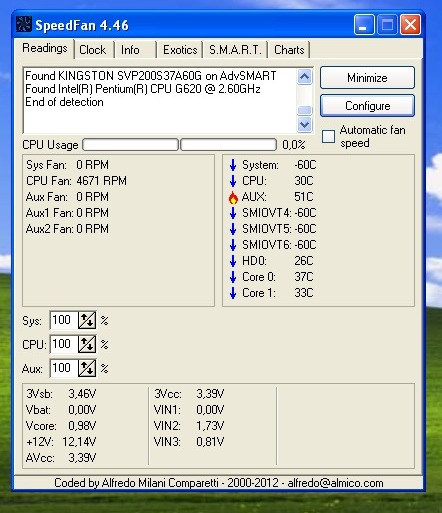The width and height of the screenshot is (442, 513).
Task: Click the 'AVcc: 3,39V' voltage reading
Action: coord(61,458)
